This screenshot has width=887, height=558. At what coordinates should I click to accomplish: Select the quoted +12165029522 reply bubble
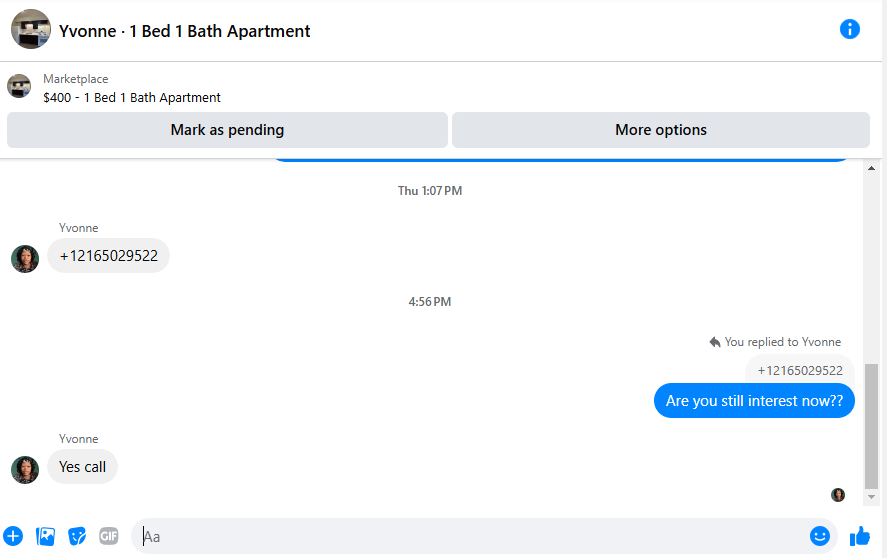pos(800,370)
